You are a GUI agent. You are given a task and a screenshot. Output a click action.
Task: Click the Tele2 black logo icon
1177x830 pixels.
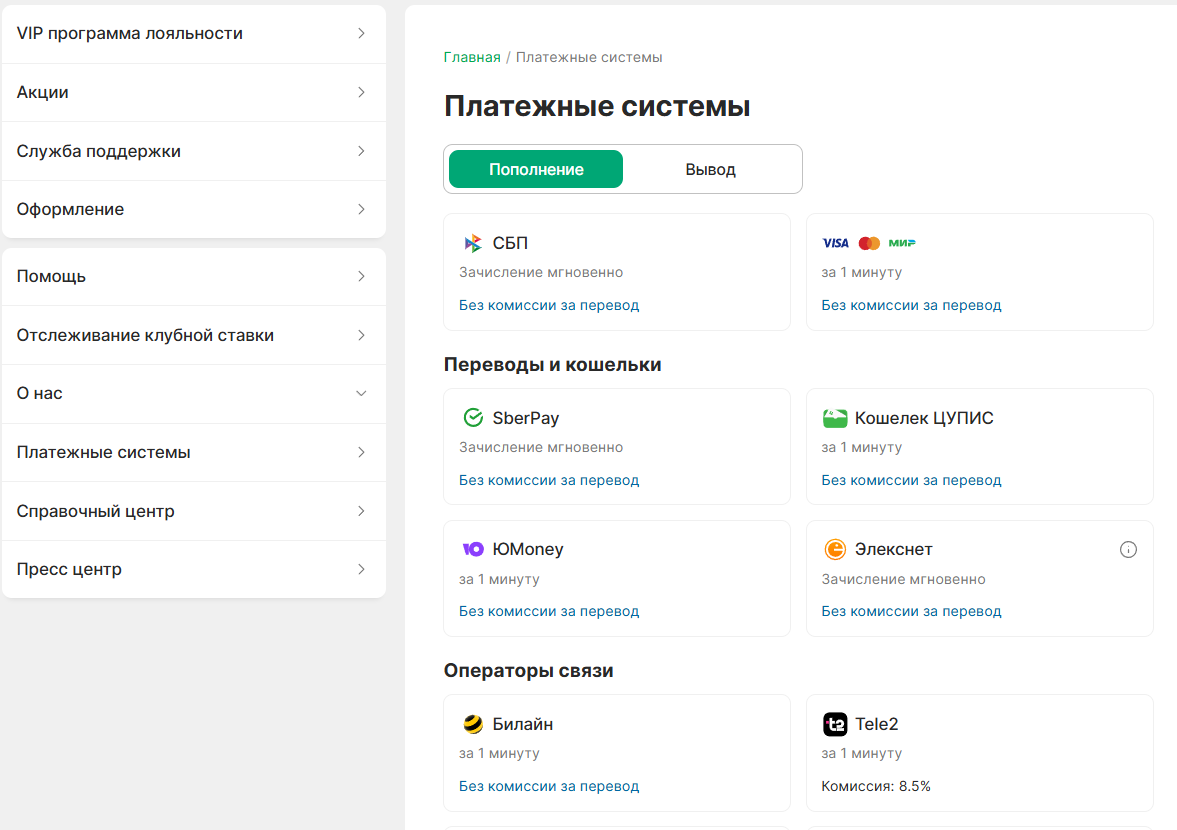(x=835, y=724)
